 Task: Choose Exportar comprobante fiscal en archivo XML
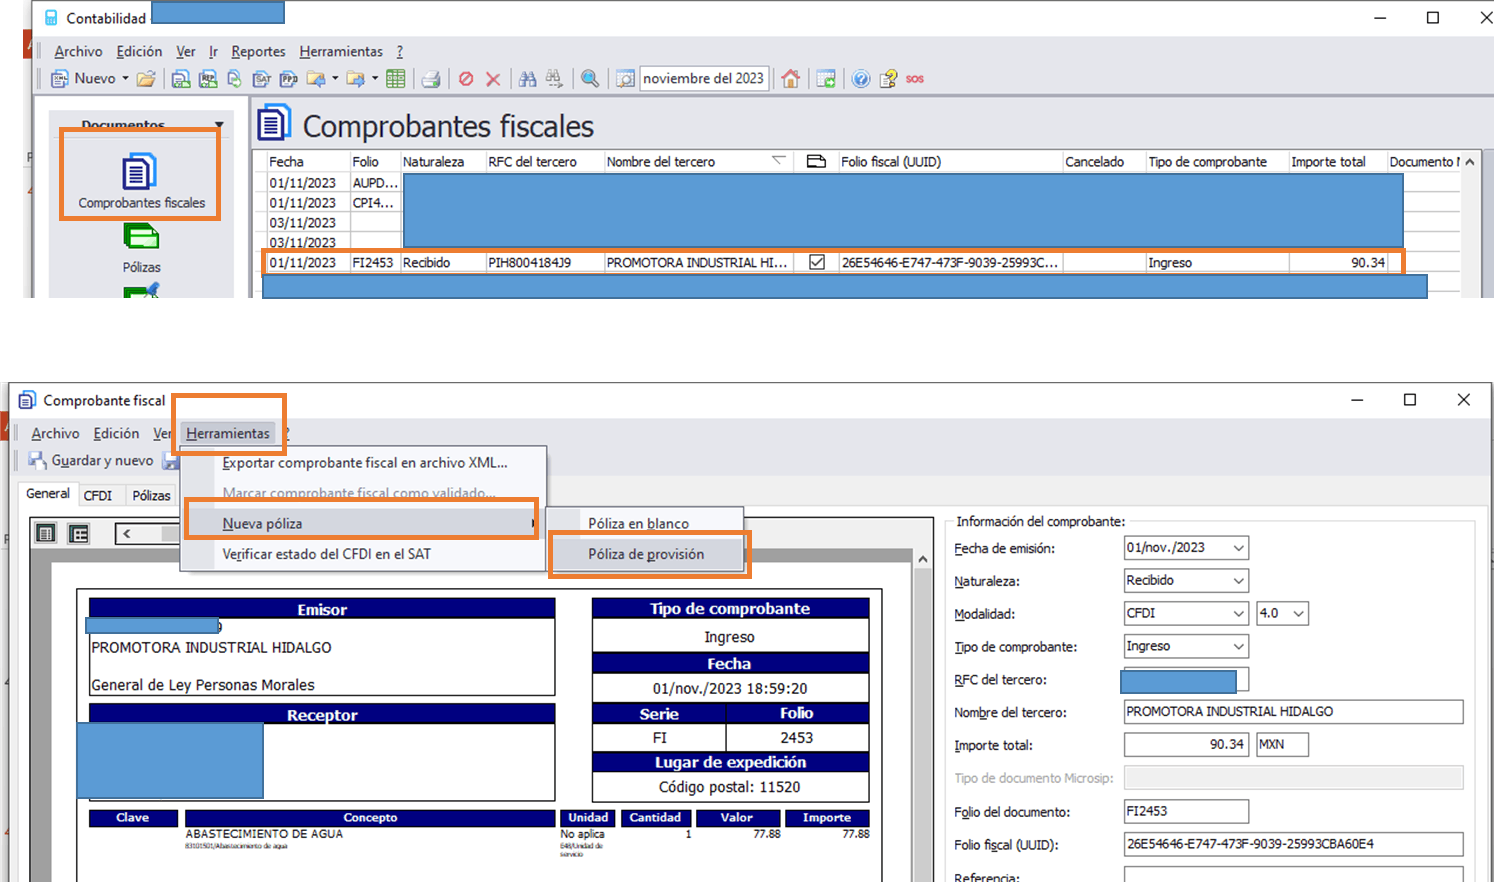365,463
